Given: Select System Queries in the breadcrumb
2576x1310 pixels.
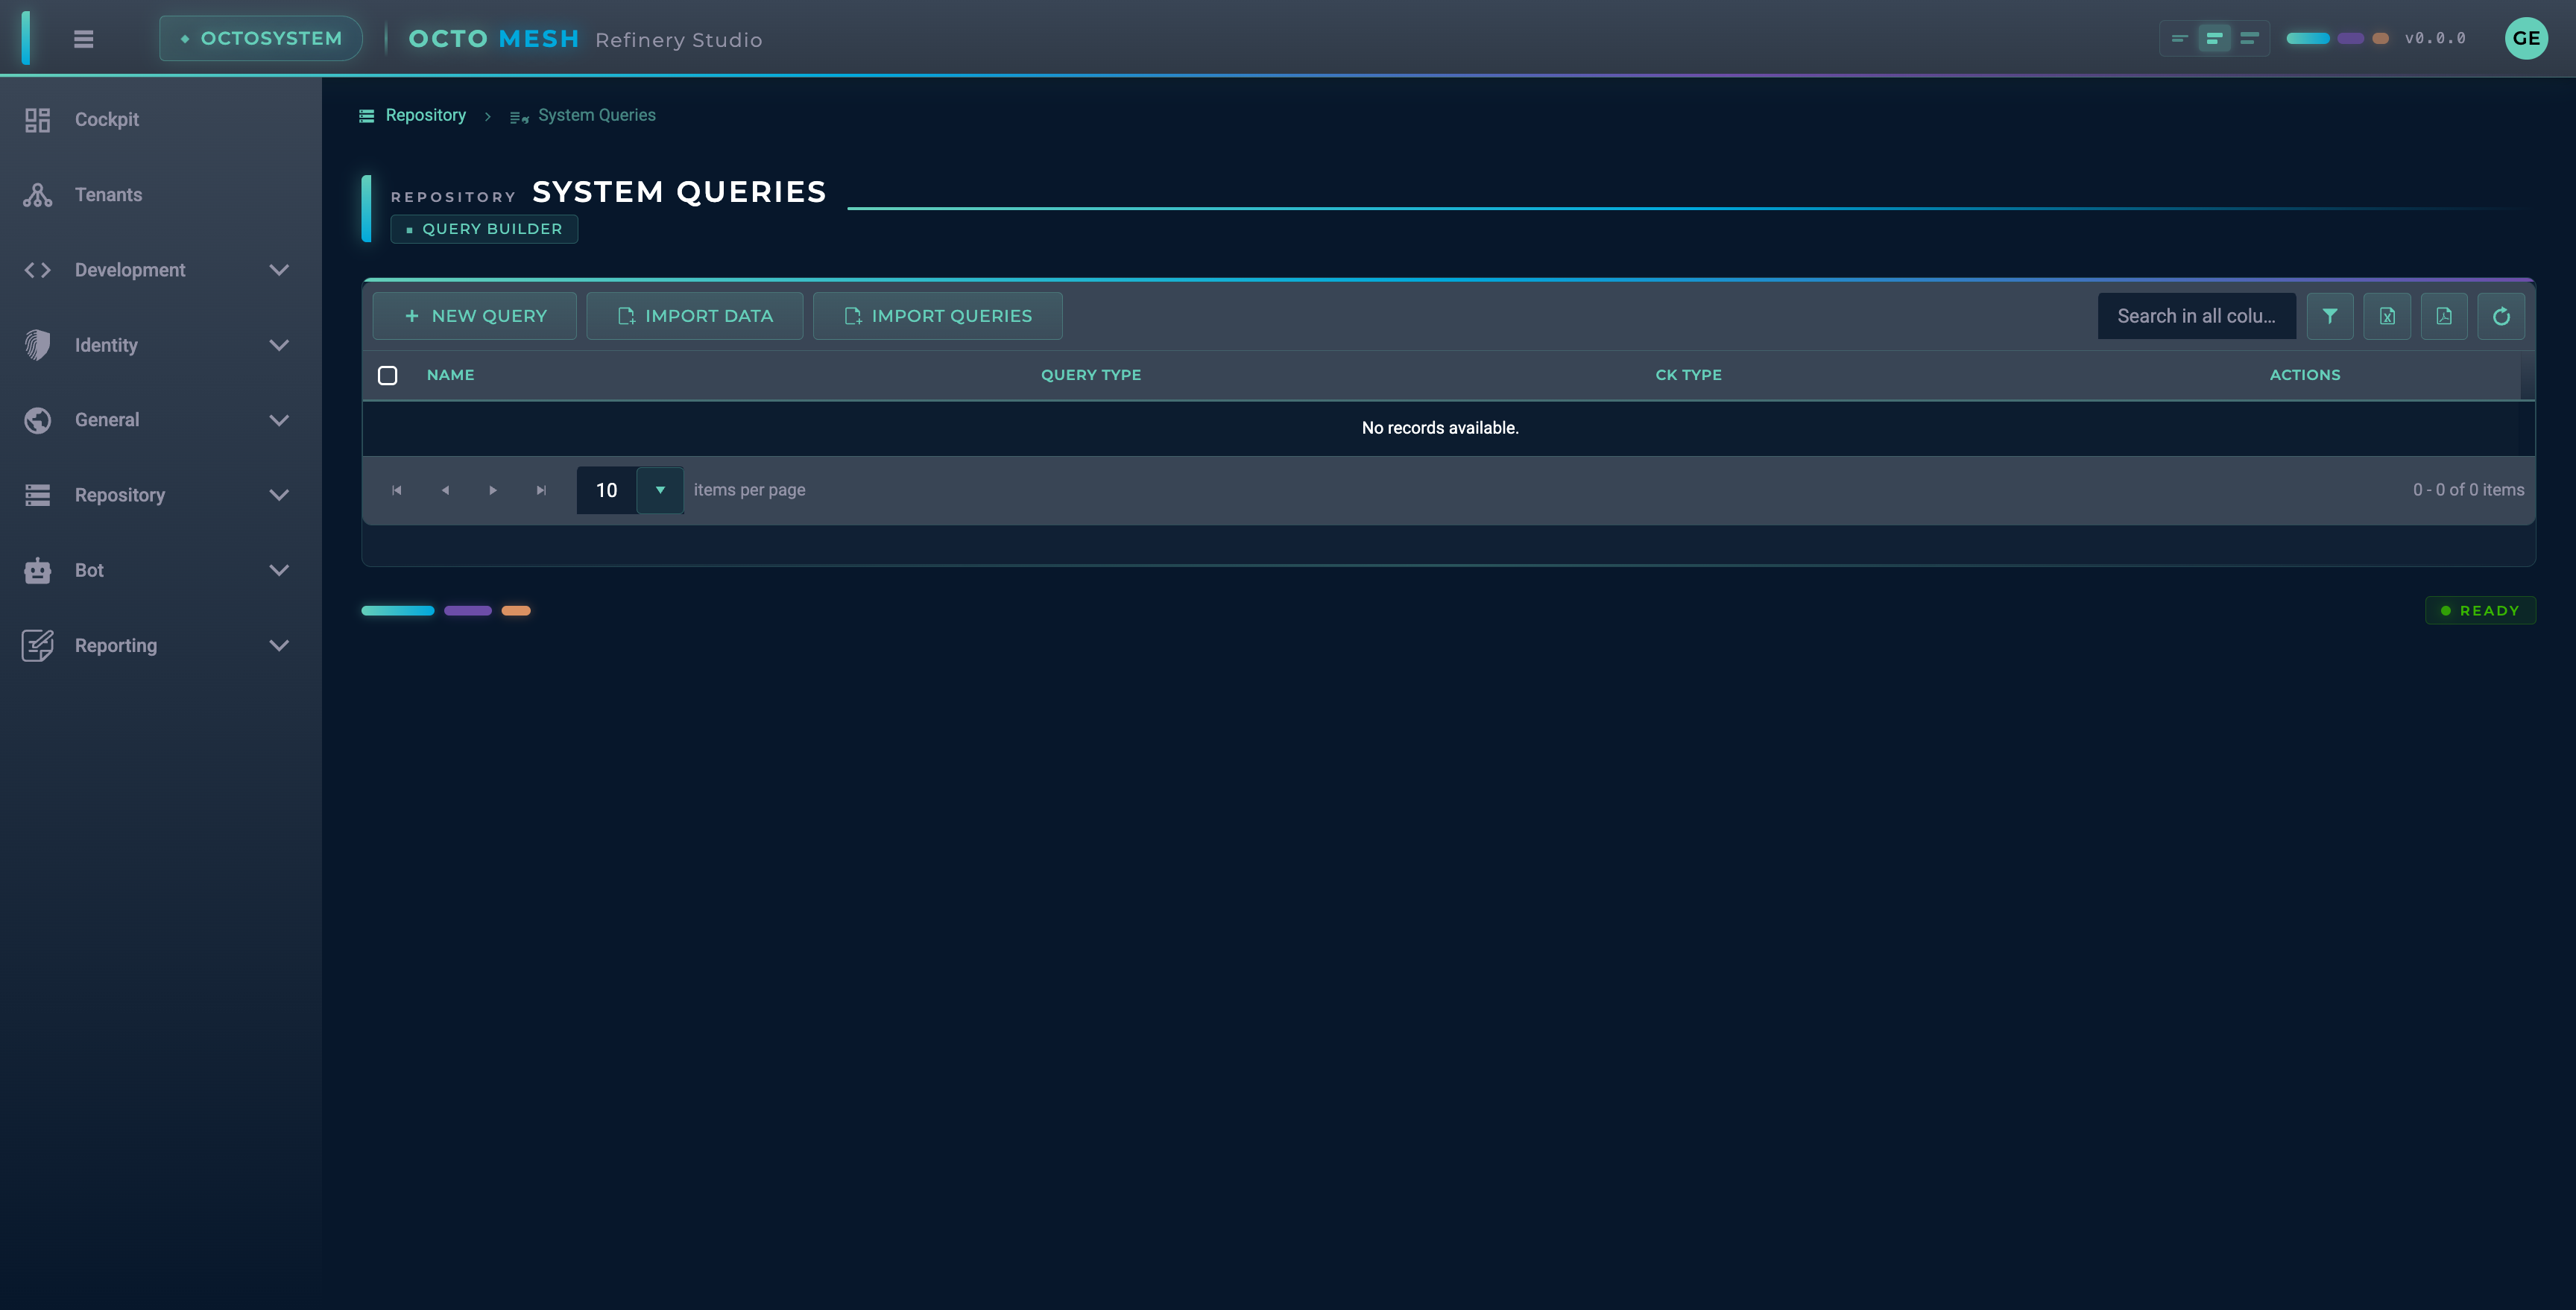Looking at the screenshot, I should 596,115.
